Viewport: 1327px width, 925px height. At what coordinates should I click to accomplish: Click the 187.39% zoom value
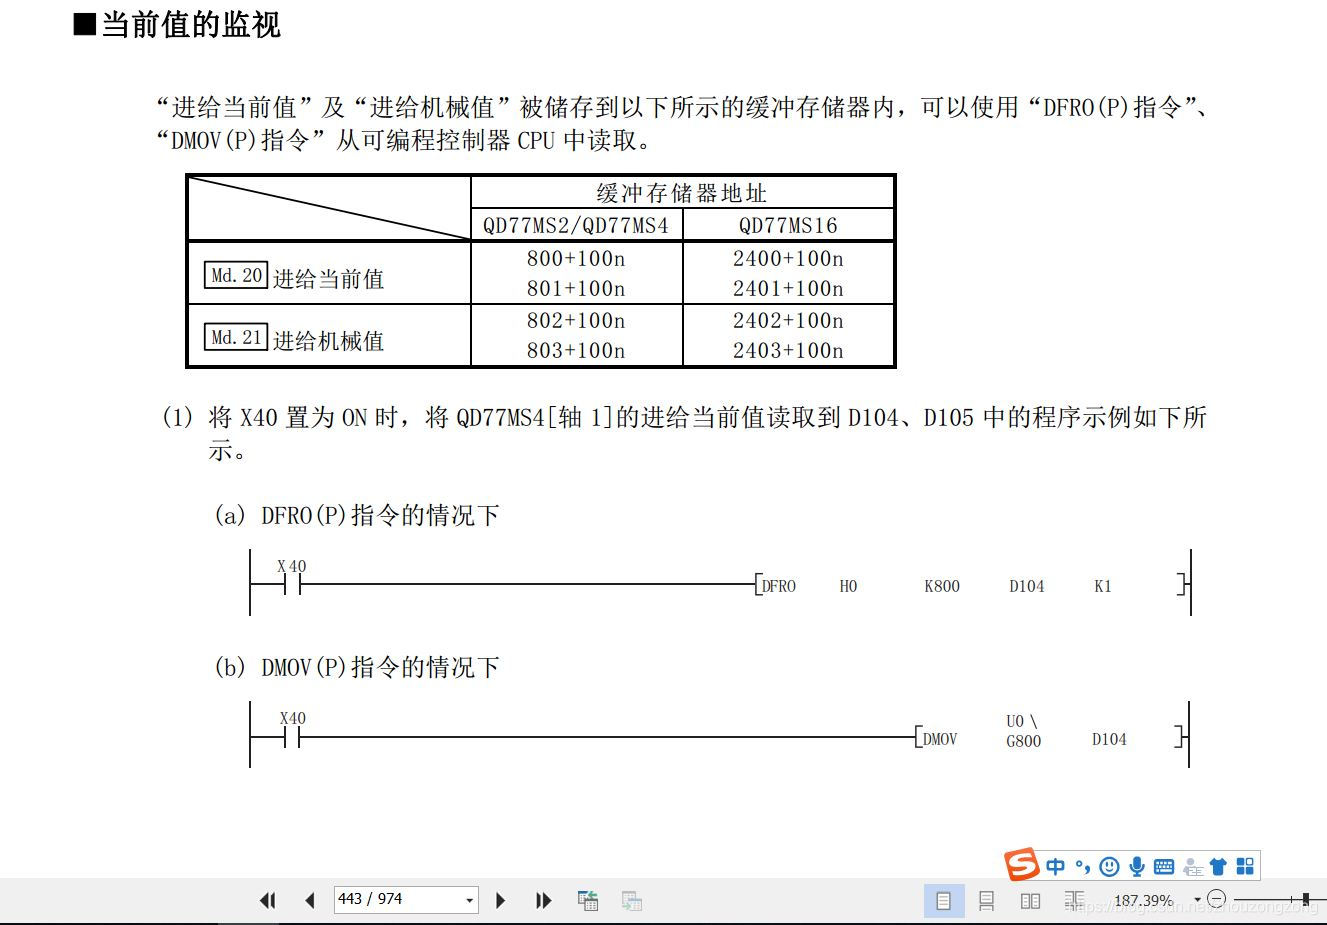click(1143, 900)
